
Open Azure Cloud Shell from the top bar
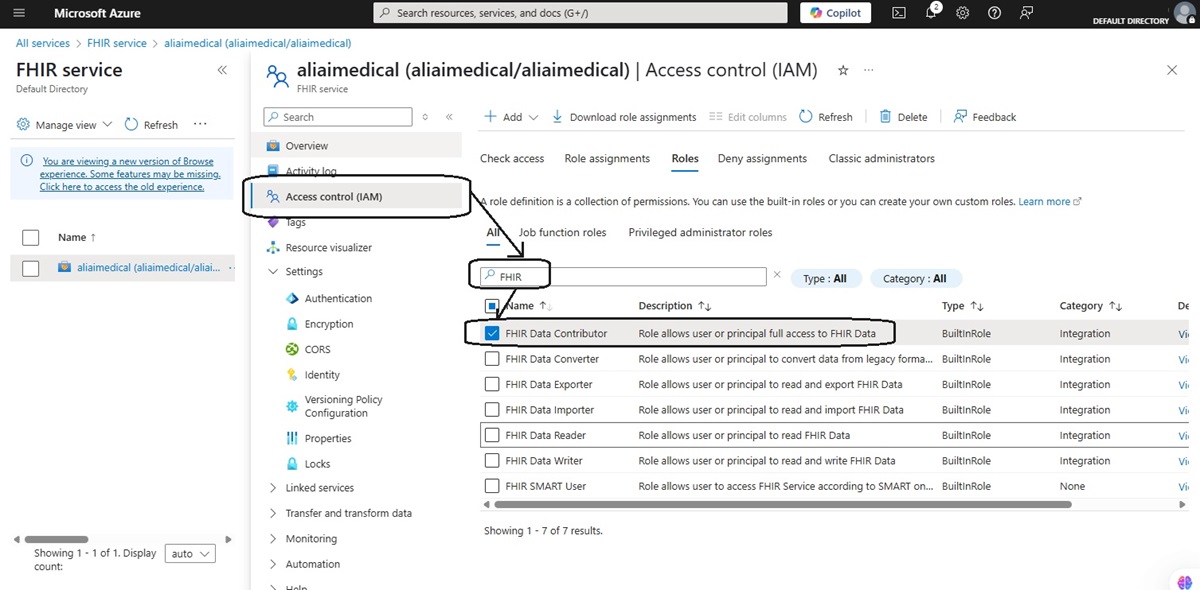click(x=898, y=13)
